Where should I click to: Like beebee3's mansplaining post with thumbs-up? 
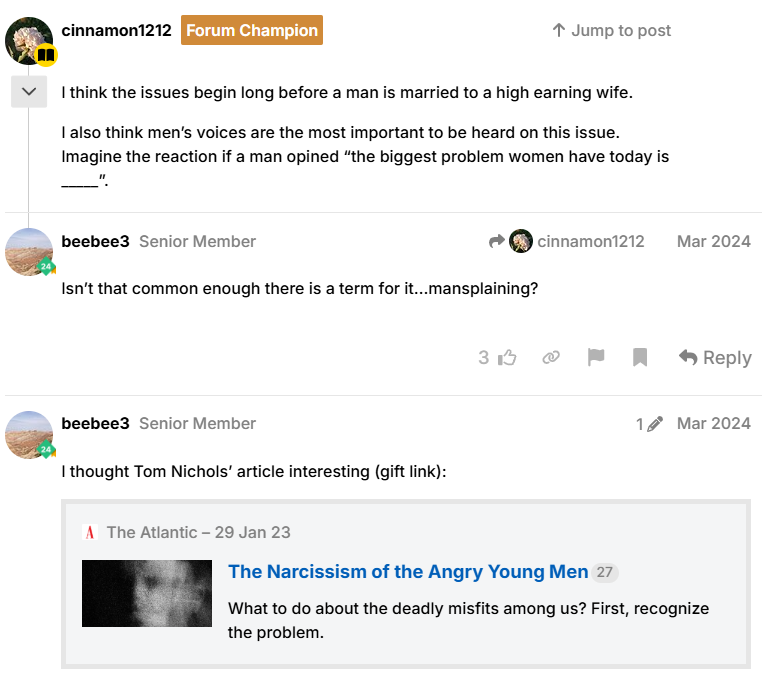click(x=498, y=358)
